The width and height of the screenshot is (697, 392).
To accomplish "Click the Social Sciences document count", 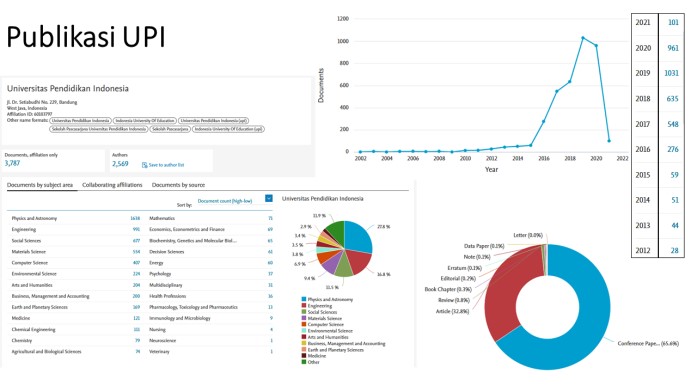I will [x=136, y=240].
